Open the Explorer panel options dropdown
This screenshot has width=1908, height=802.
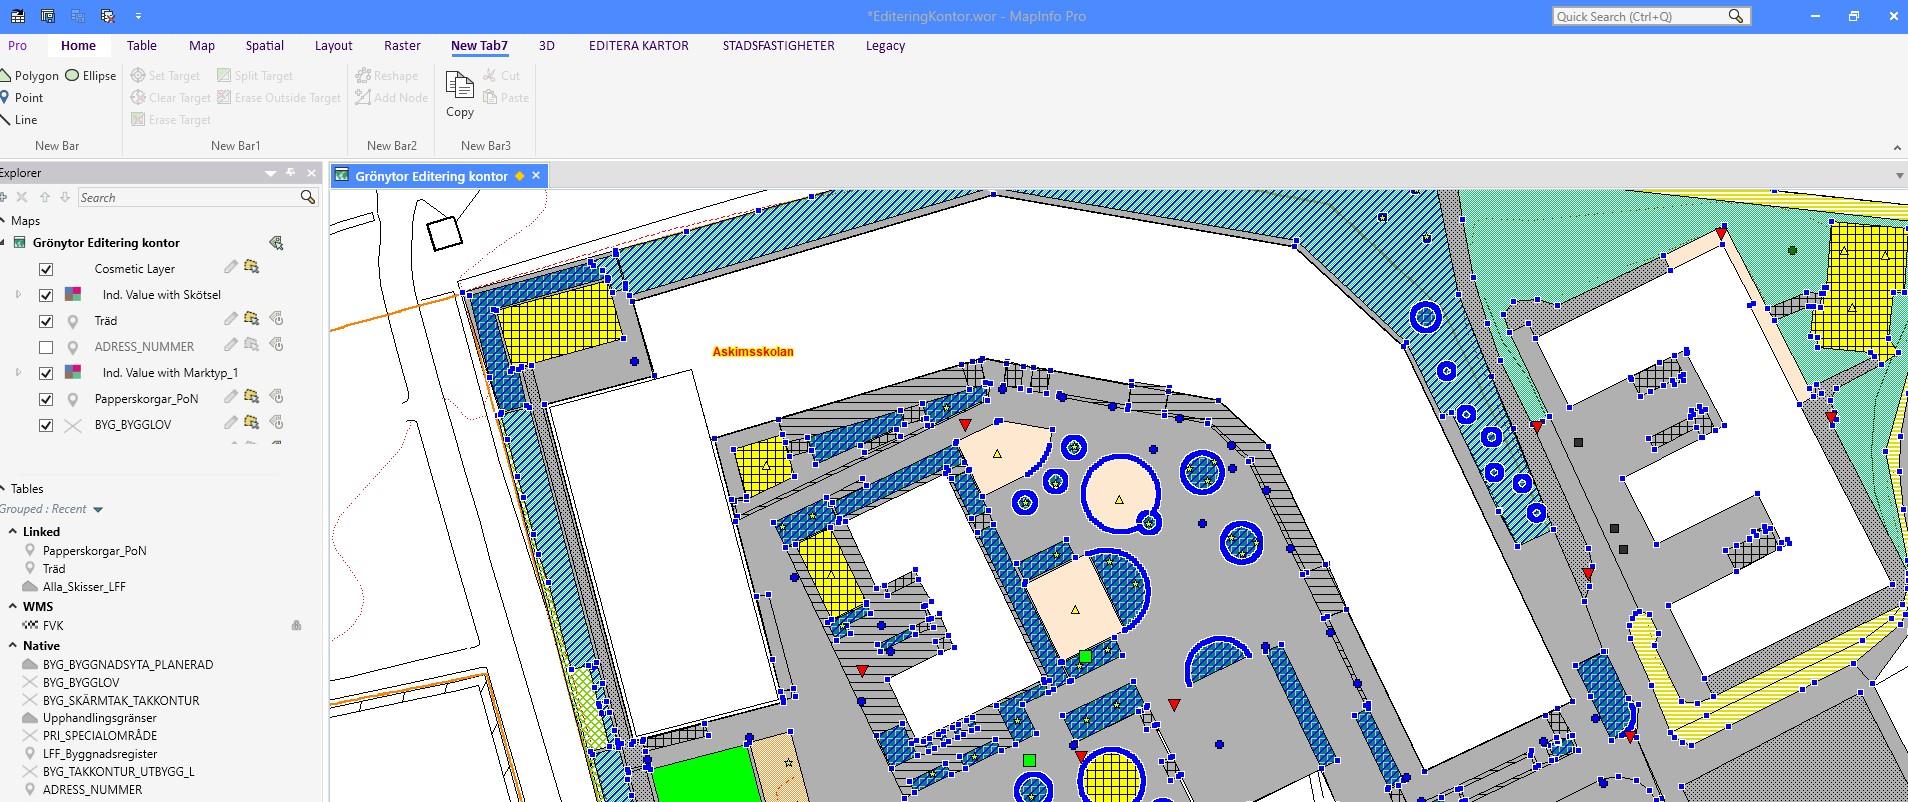point(270,173)
